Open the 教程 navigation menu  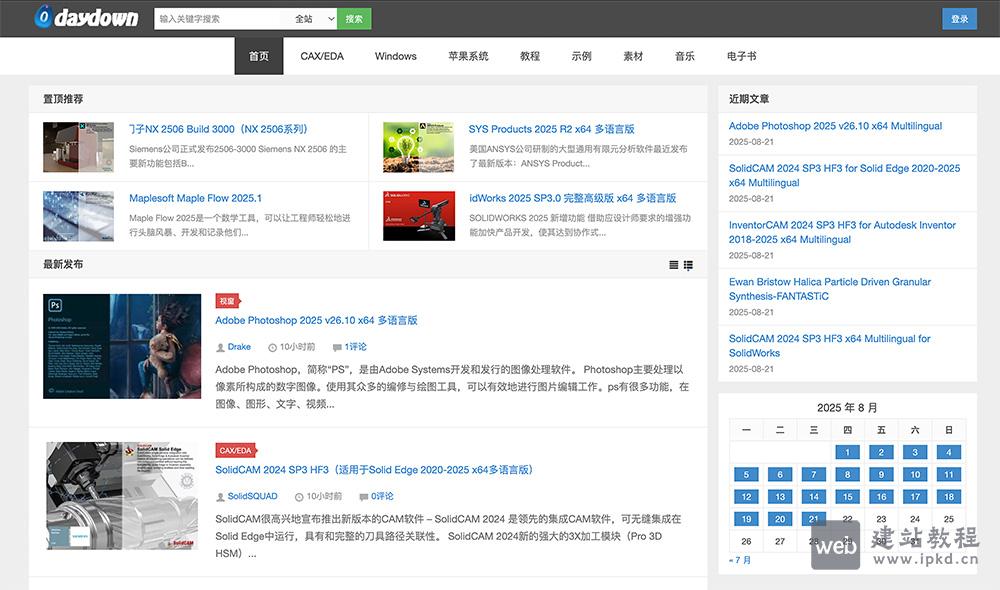click(x=530, y=56)
